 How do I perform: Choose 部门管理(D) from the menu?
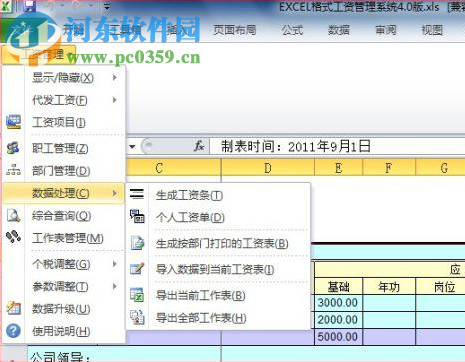64,171
